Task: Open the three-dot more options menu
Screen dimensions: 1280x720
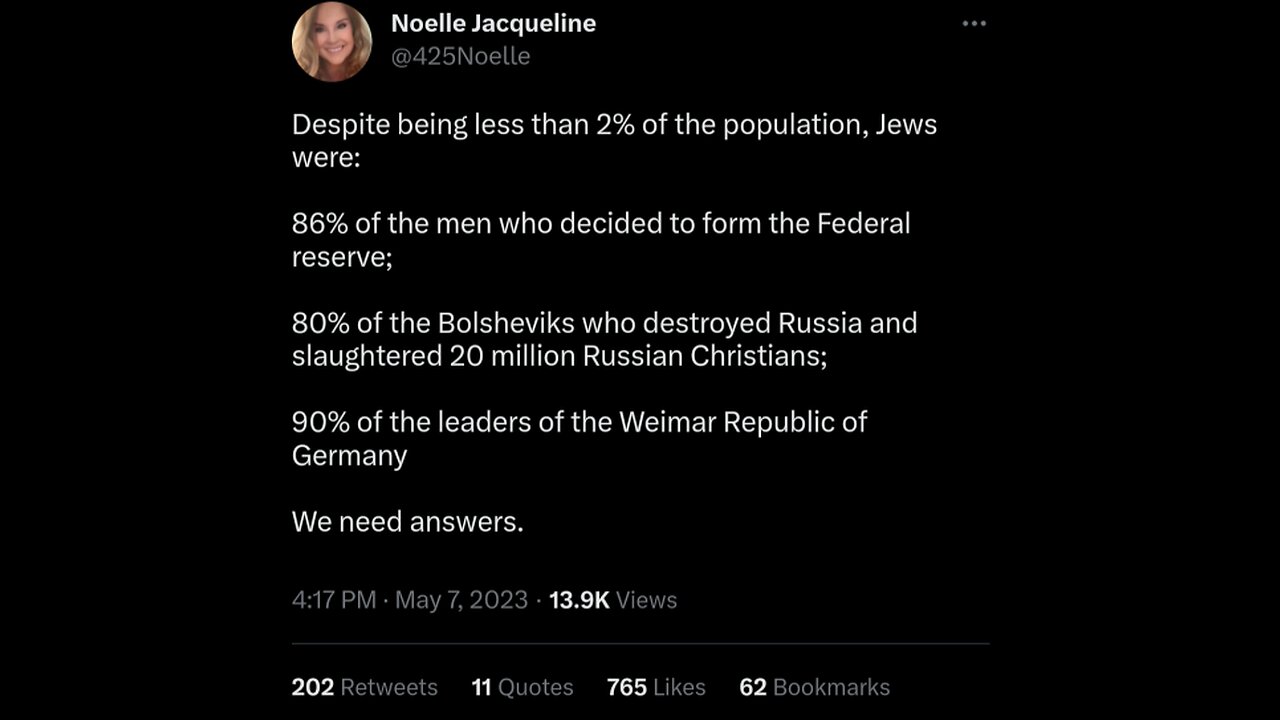Action: (x=974, y=24)
